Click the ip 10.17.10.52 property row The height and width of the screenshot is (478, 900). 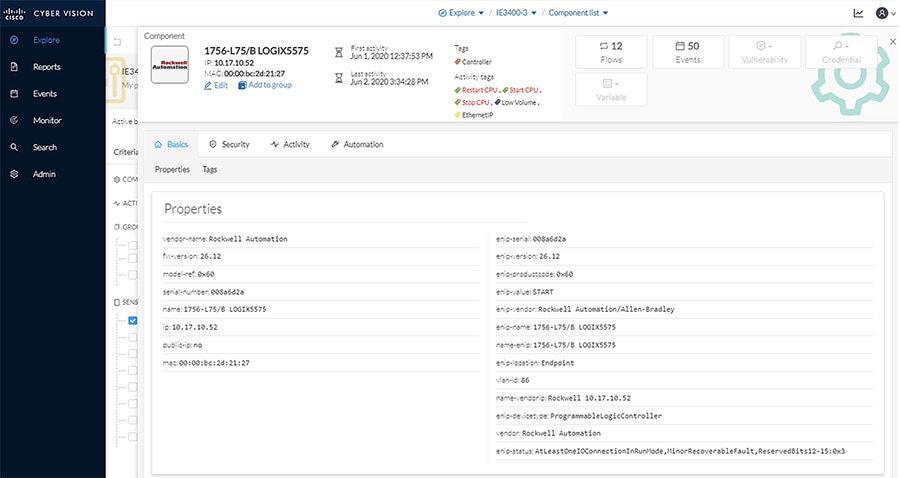321,328
